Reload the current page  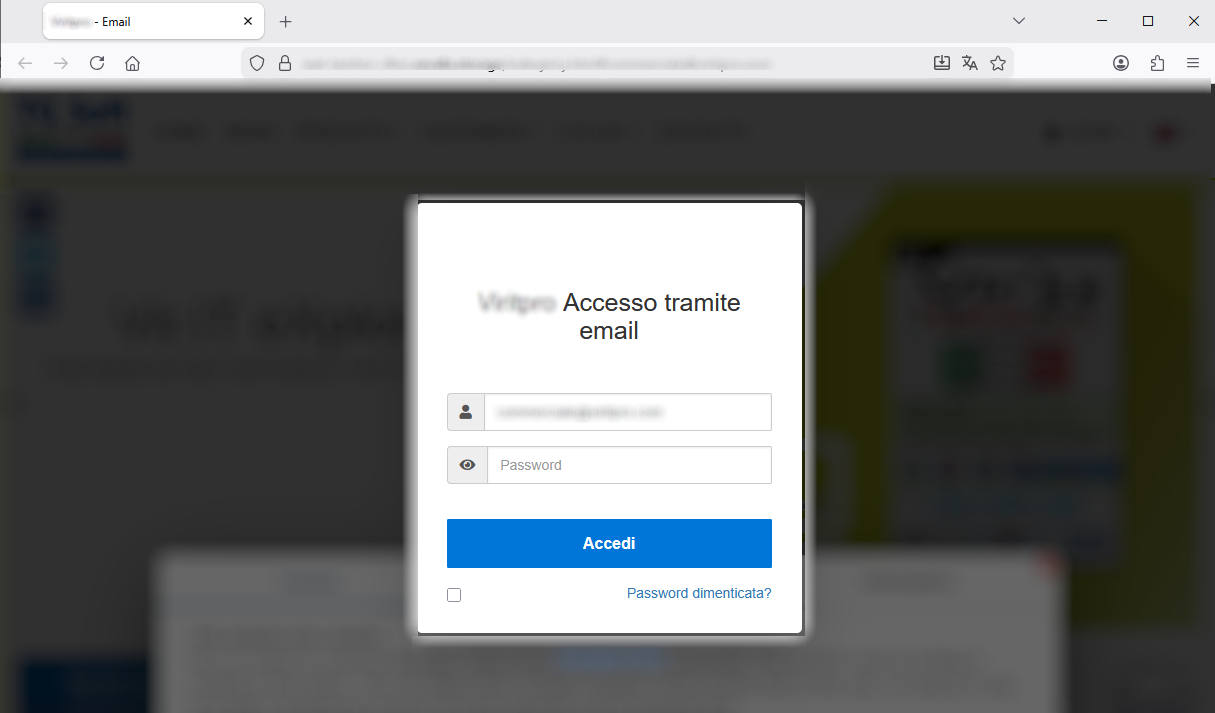pos(97,63)
